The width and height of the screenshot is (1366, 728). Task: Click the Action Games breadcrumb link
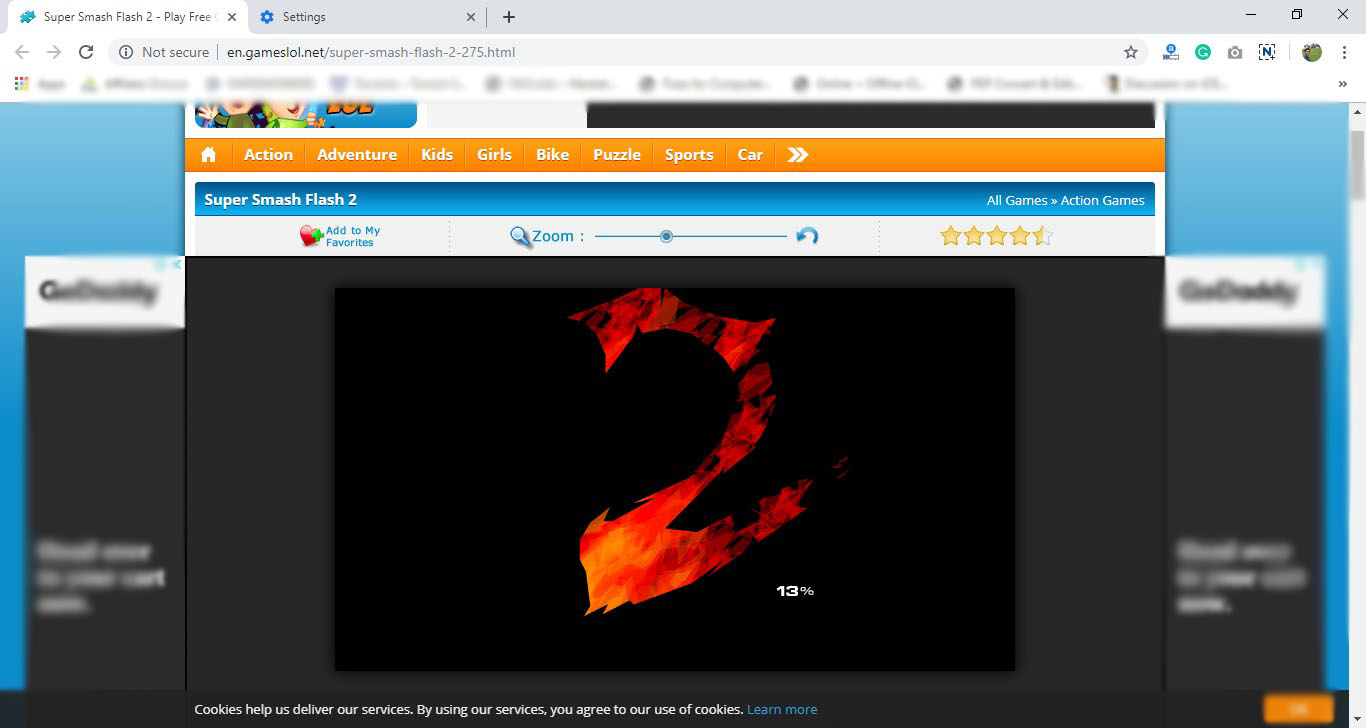(1103, 200)
